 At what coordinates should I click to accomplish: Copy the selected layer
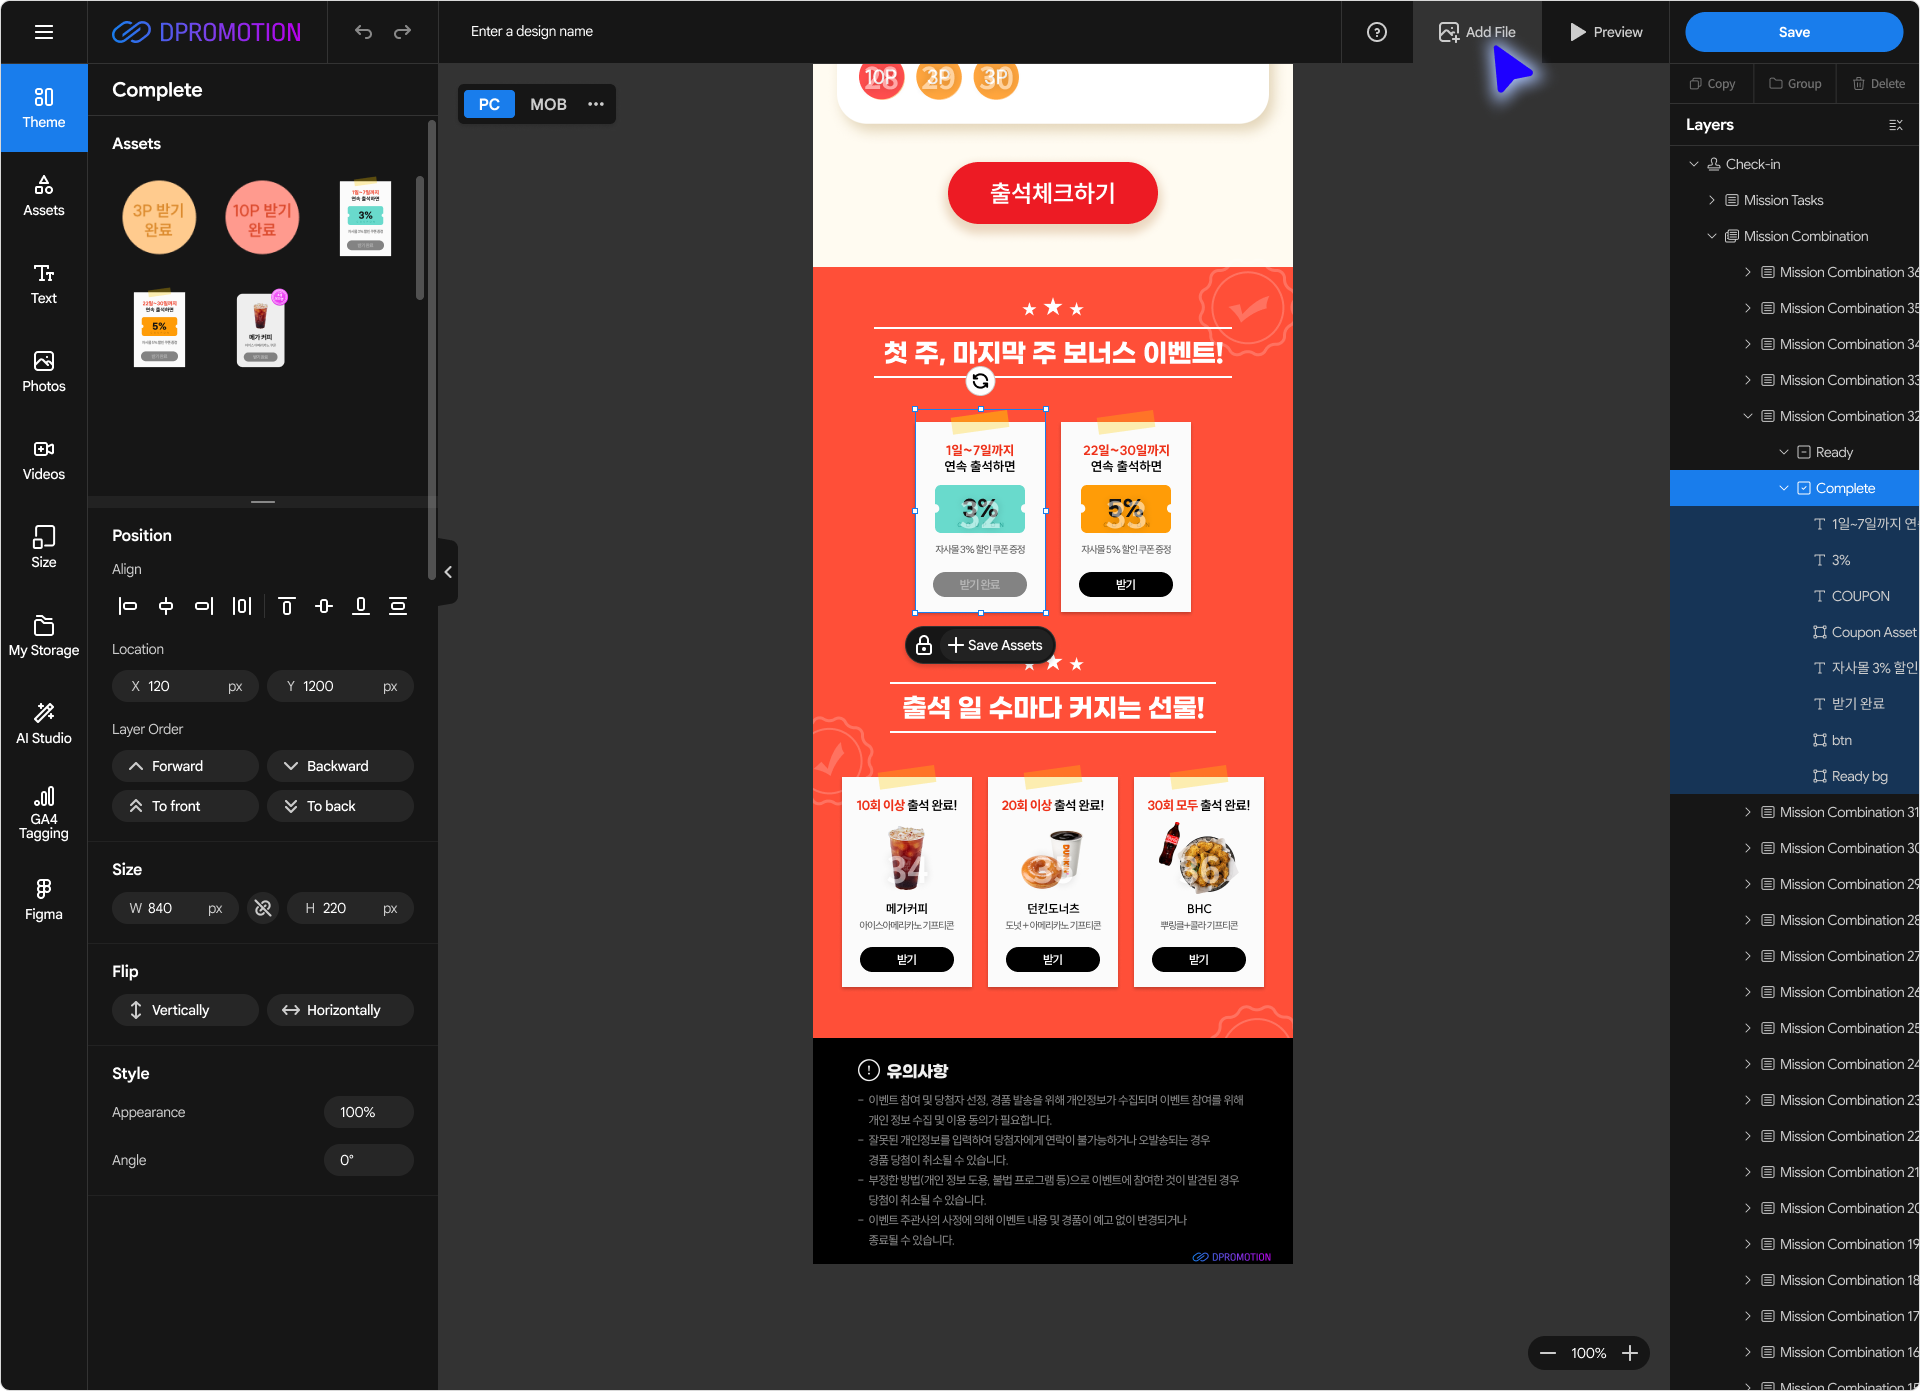click(1712, 84)
